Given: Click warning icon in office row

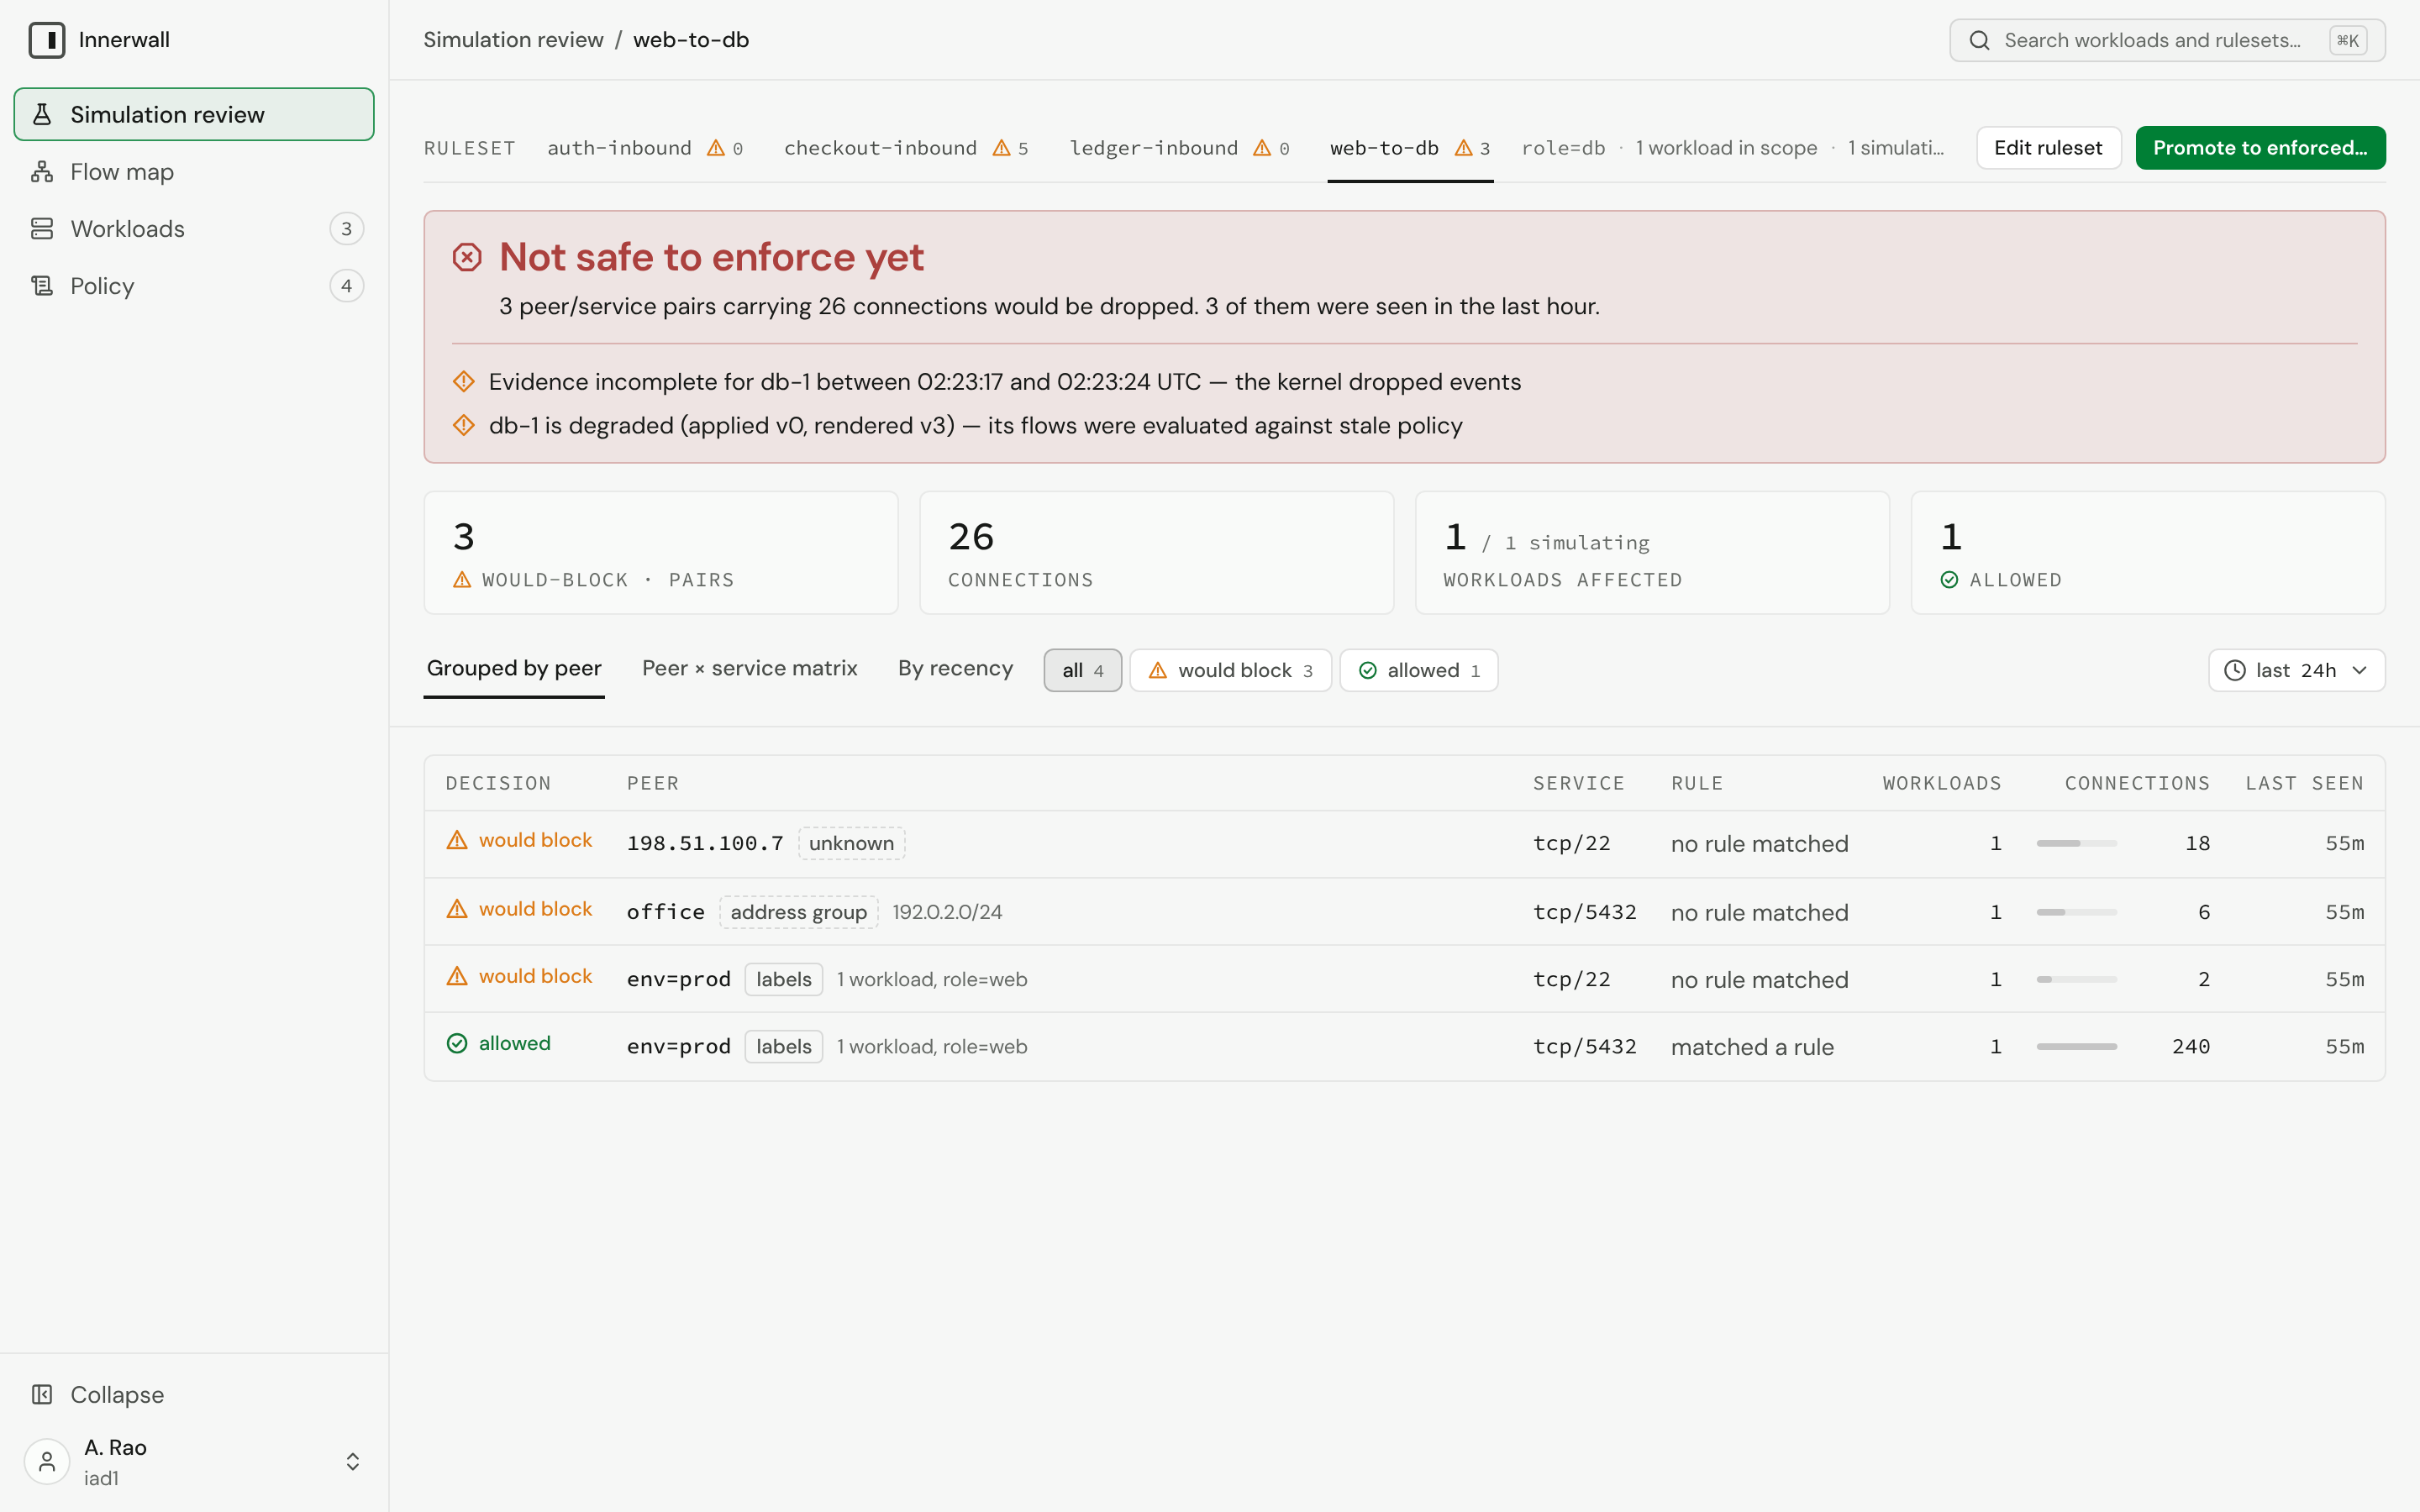Looking at the screenshot, I should coord(457,909).
